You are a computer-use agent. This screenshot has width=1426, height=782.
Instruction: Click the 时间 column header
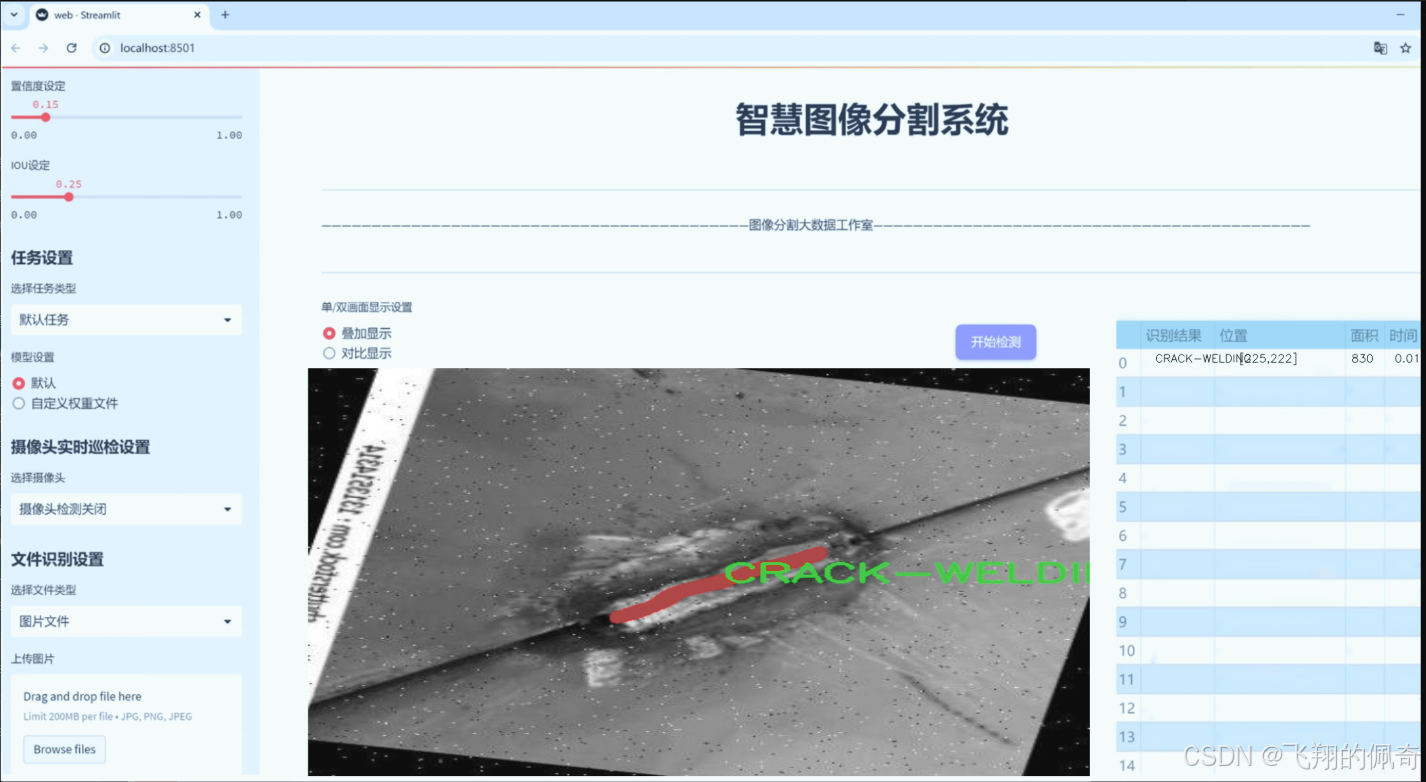[x=1403, y=336]
